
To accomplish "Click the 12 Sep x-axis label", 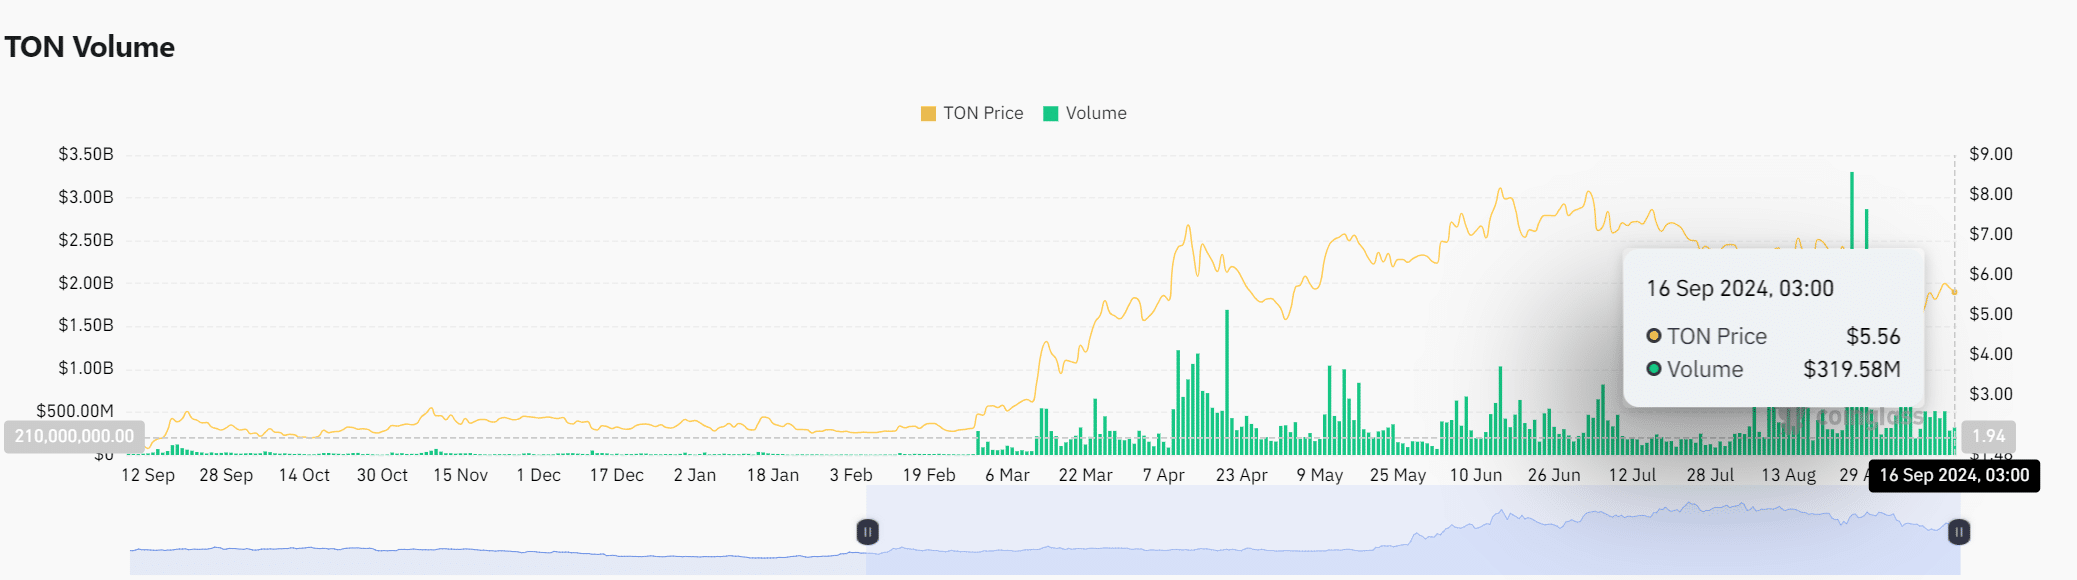I will [148, 475].
